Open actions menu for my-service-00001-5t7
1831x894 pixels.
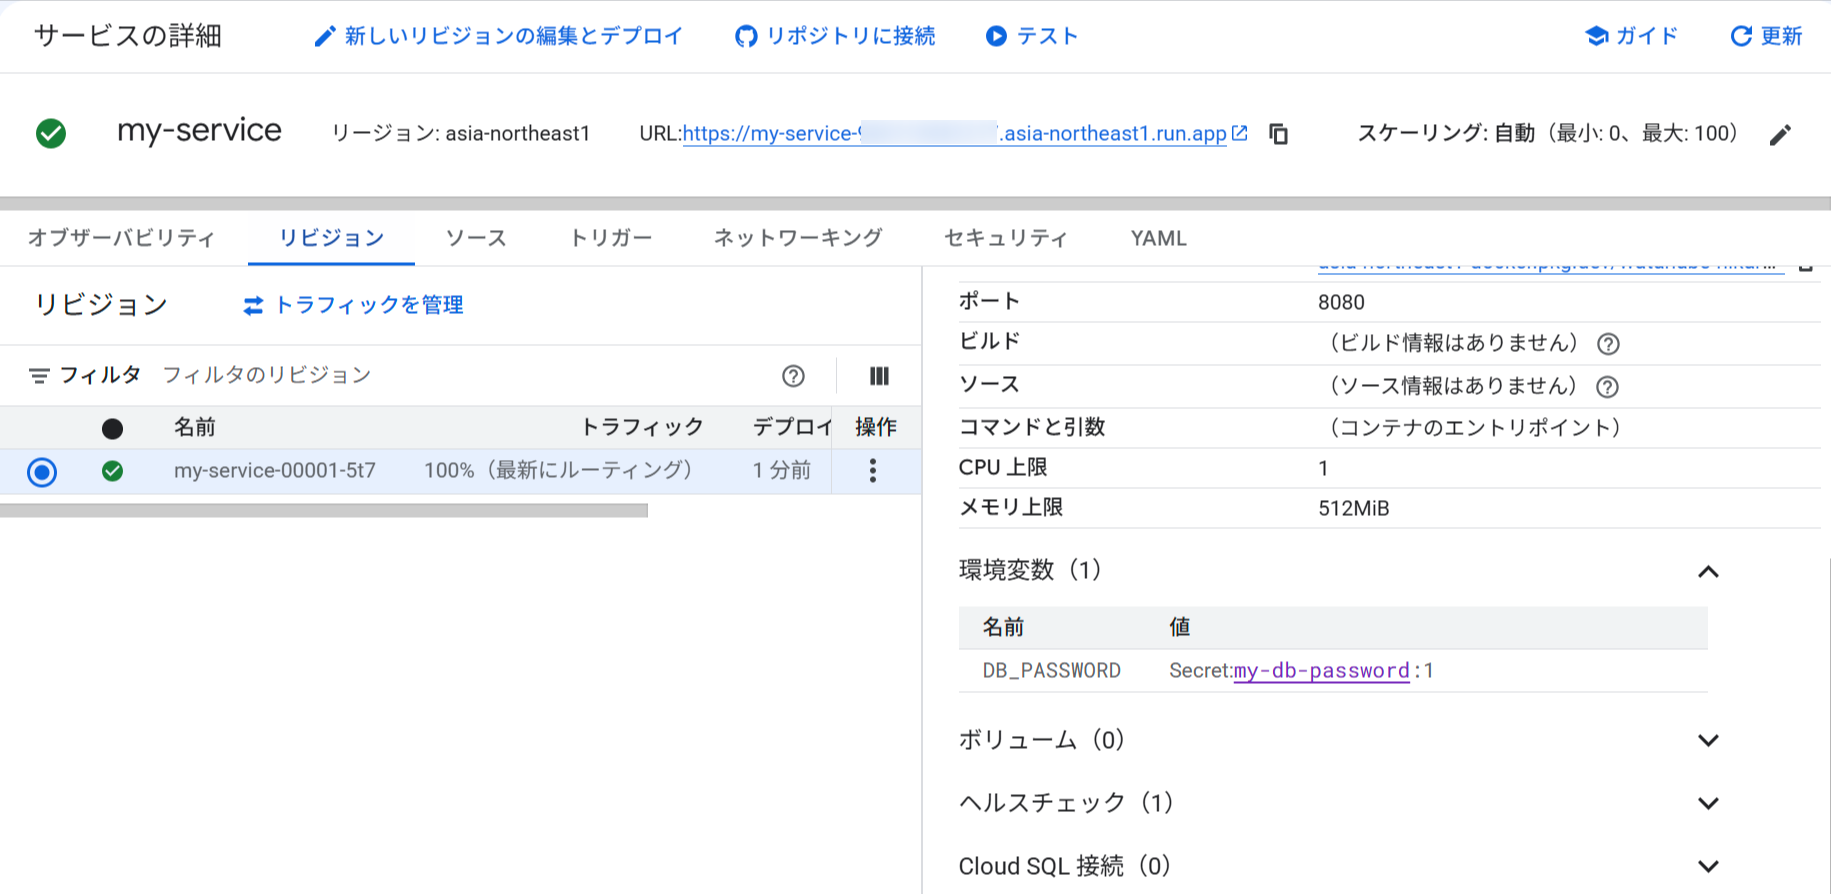pyautogui.click(x=873, y=471)
